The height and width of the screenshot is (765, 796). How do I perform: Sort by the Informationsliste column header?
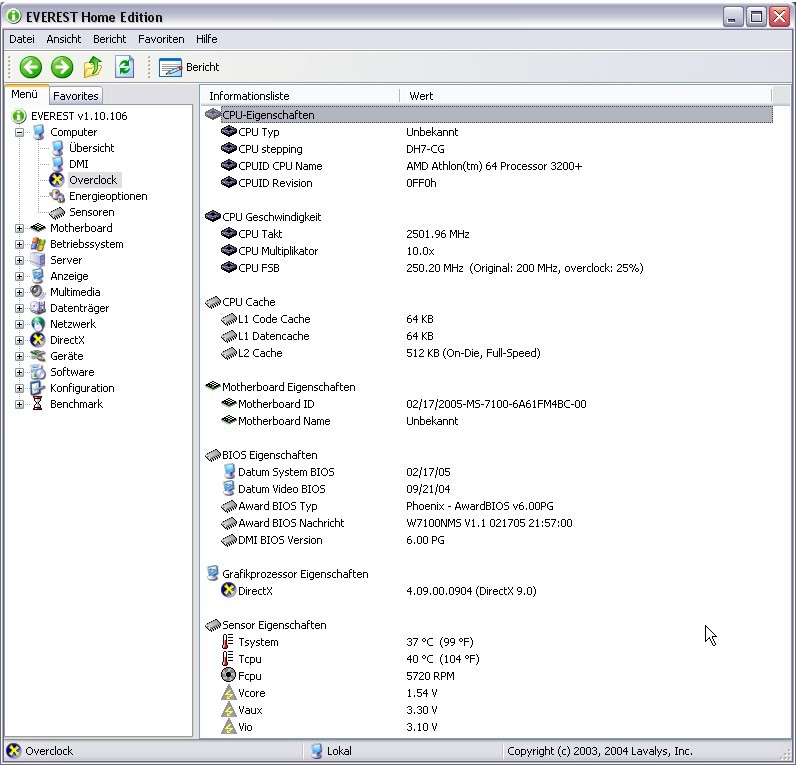300,96
